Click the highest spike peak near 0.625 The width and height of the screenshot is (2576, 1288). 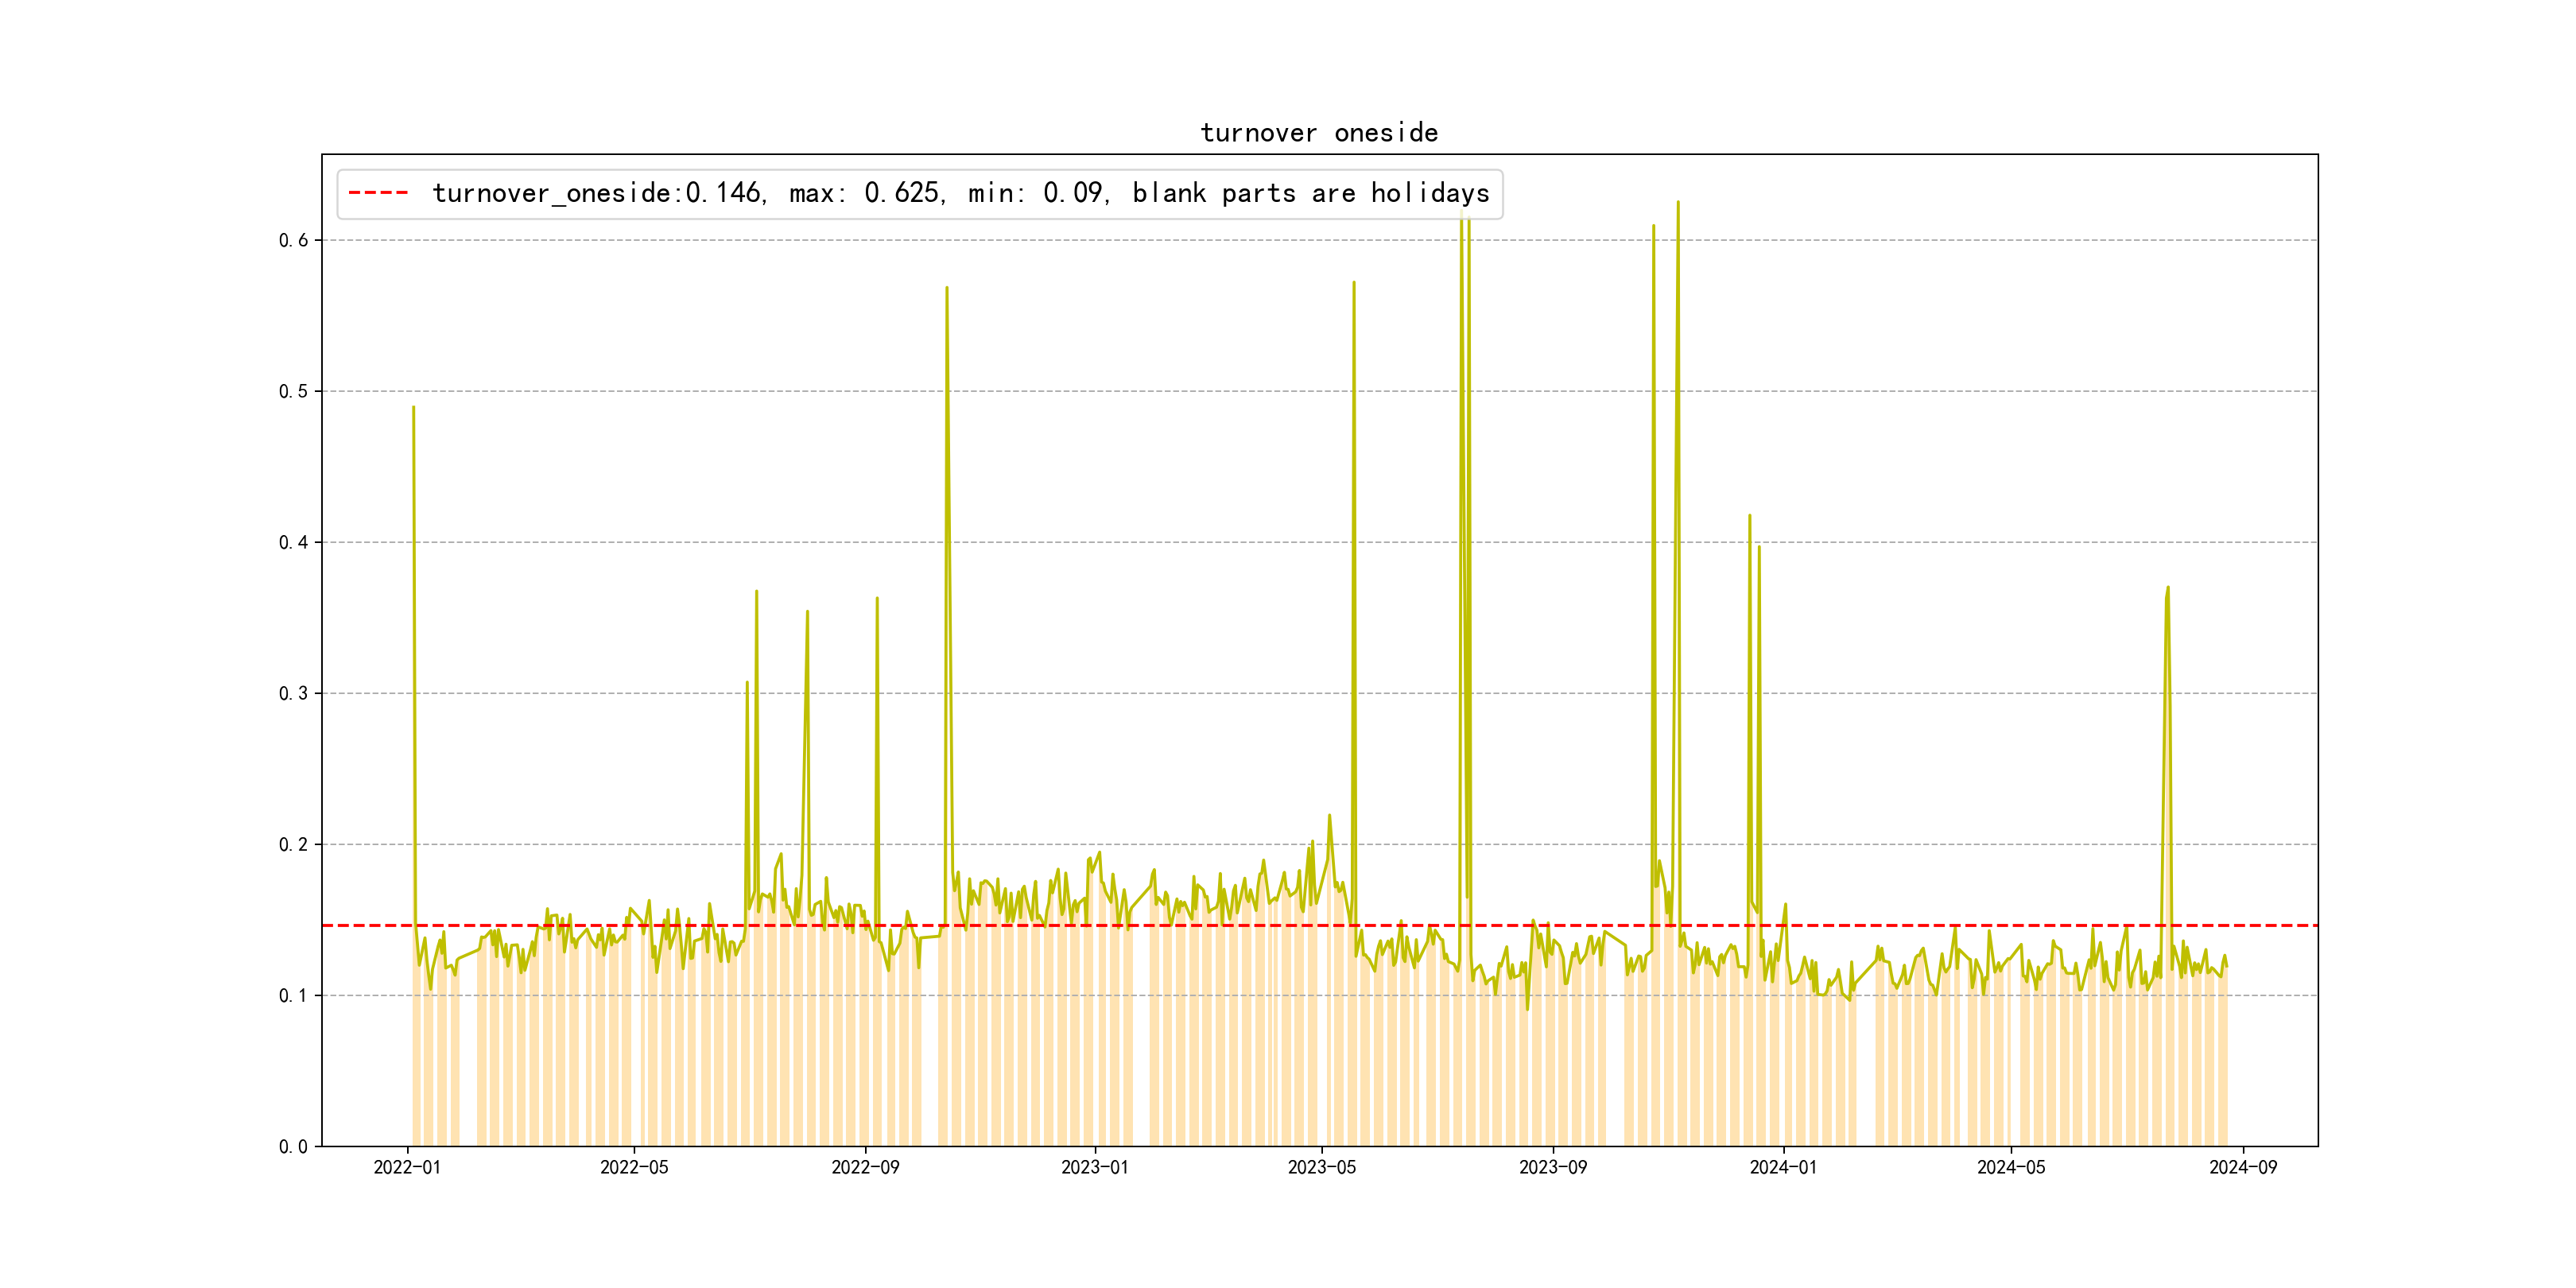1677,203
